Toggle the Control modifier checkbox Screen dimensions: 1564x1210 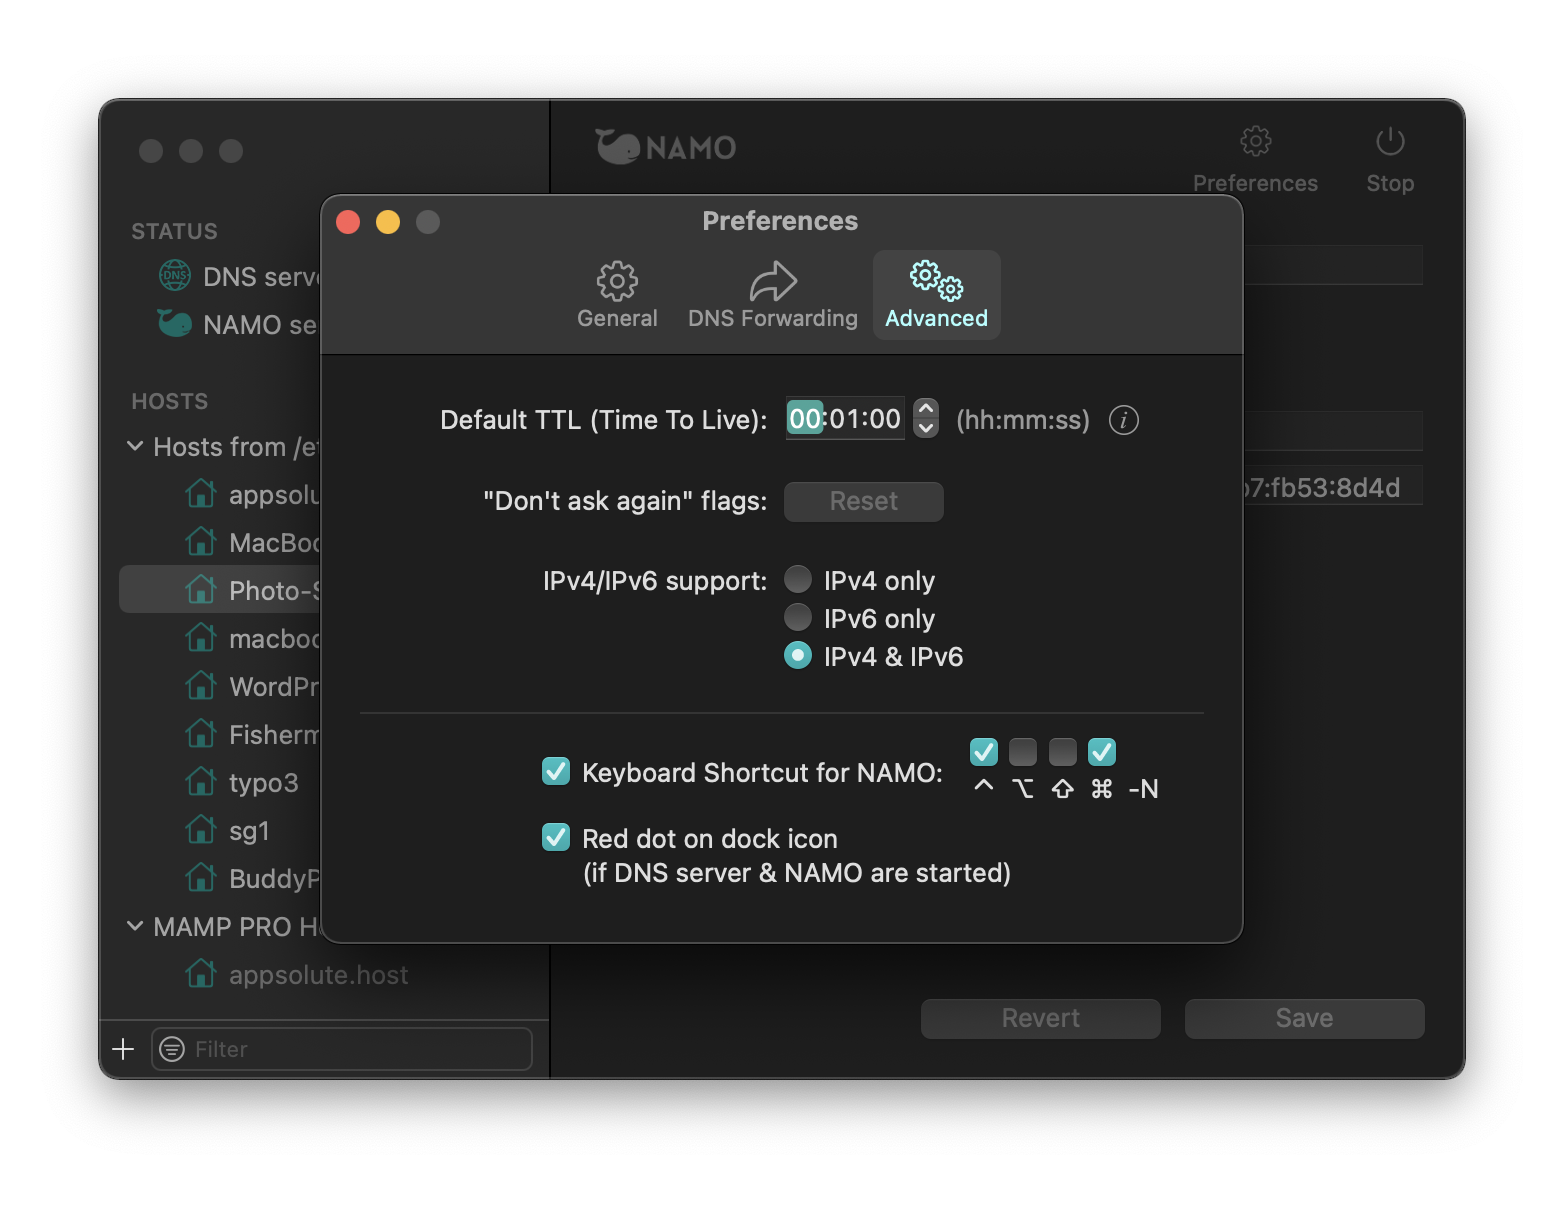coord(984,751)
